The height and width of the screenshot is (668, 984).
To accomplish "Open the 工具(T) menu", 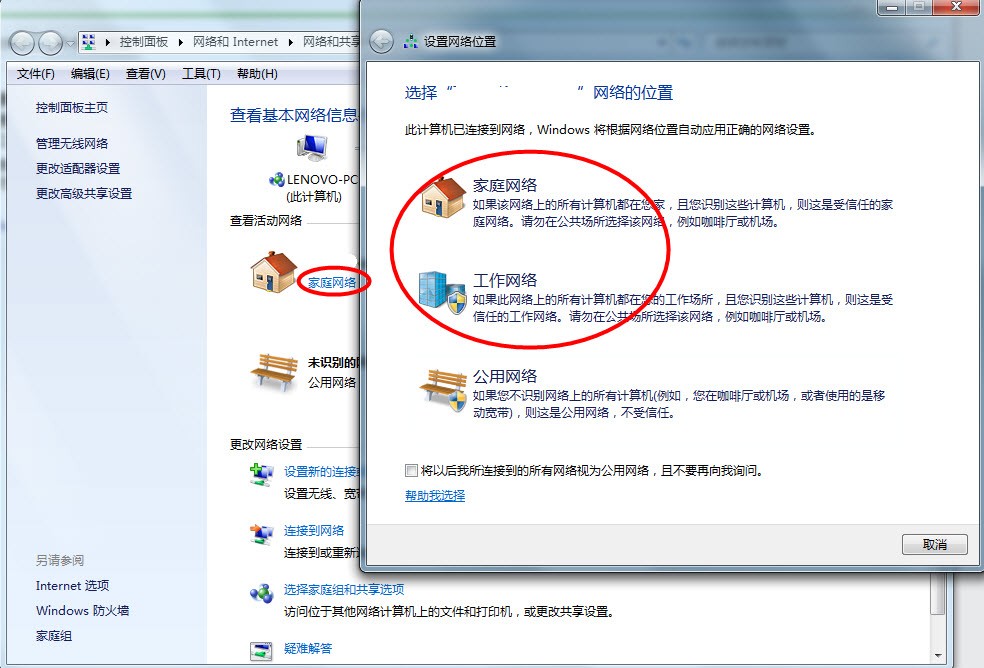I will coord(201,74).
